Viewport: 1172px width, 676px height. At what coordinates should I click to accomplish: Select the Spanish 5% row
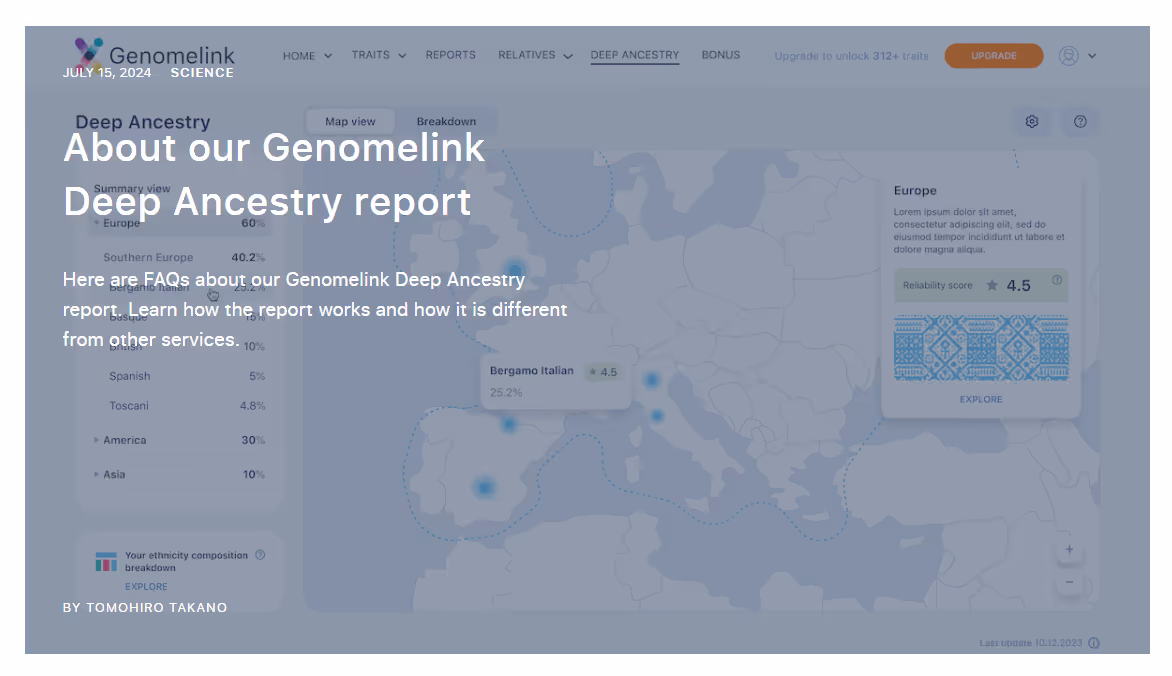click(179, 376)
